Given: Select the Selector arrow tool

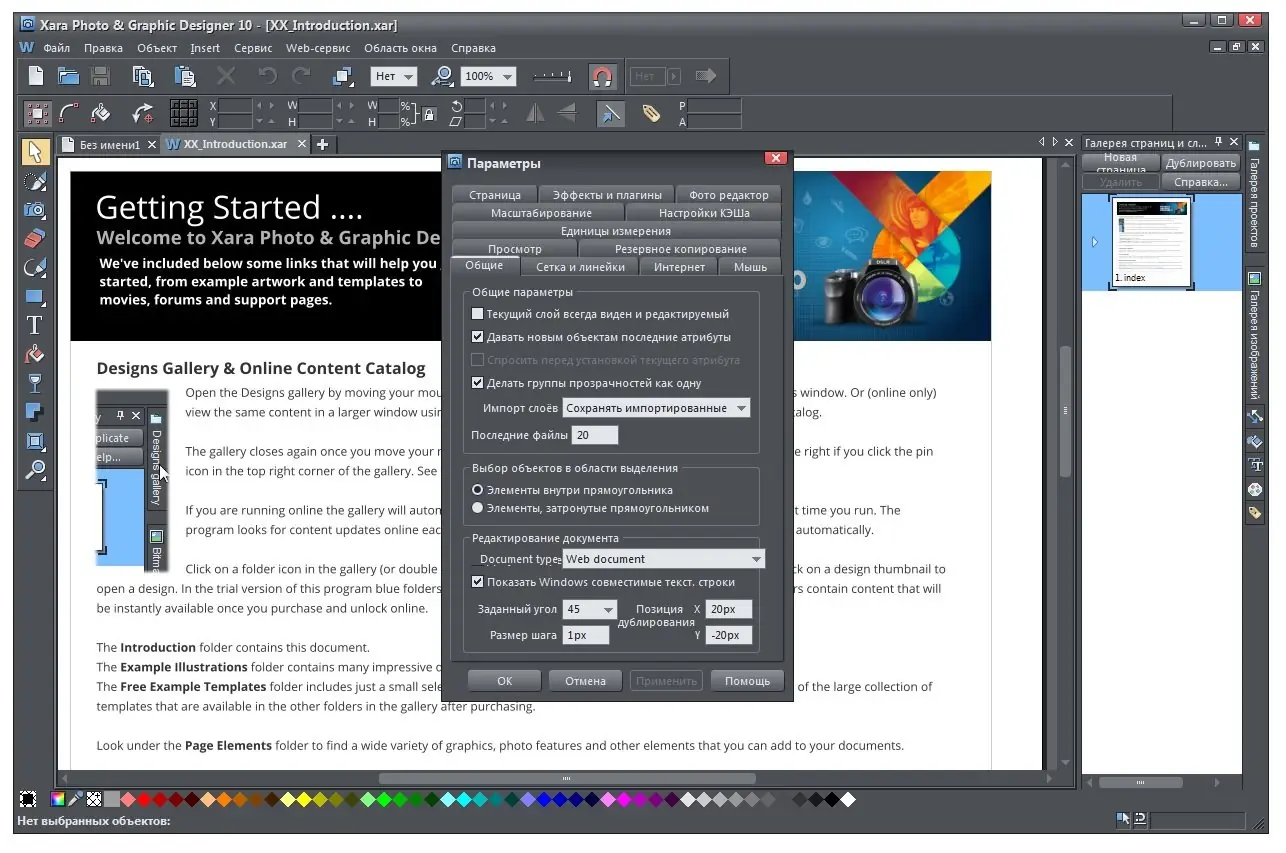Looking at the screenshot, I should click(x=35, y=152).
